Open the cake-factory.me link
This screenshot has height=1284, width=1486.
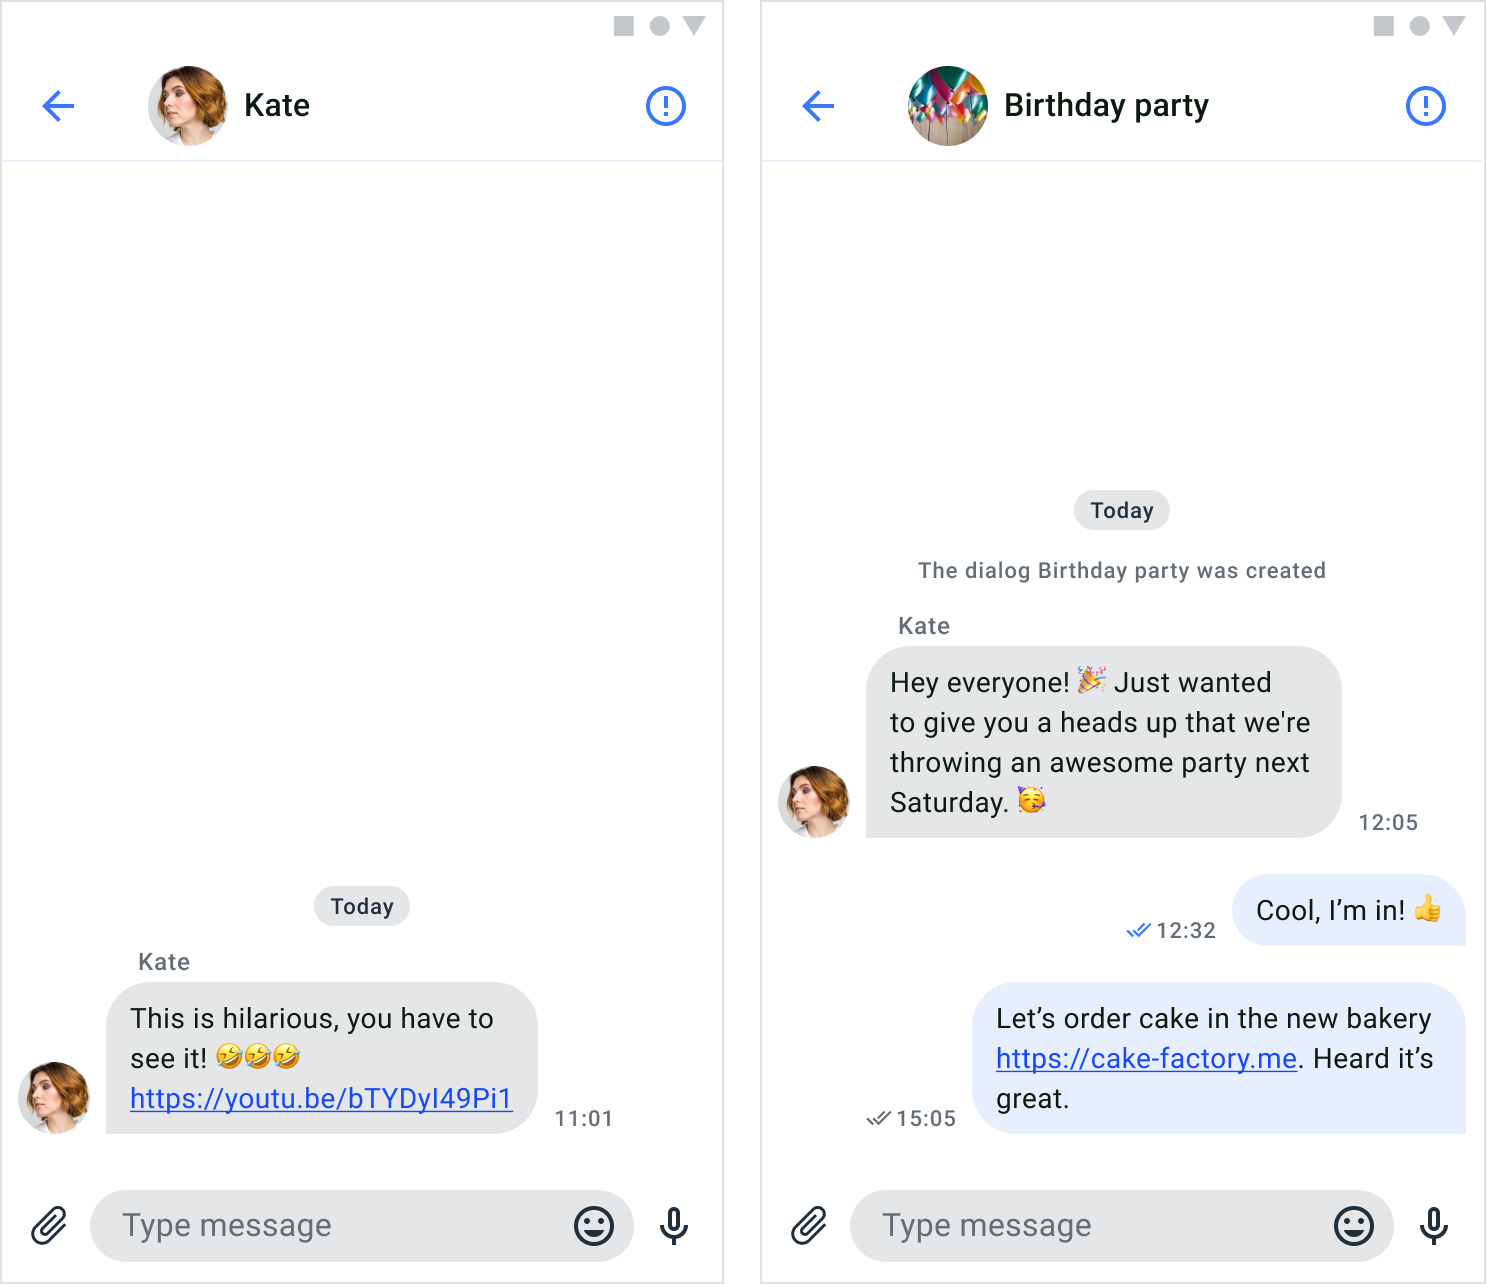coord(1146,1059)
